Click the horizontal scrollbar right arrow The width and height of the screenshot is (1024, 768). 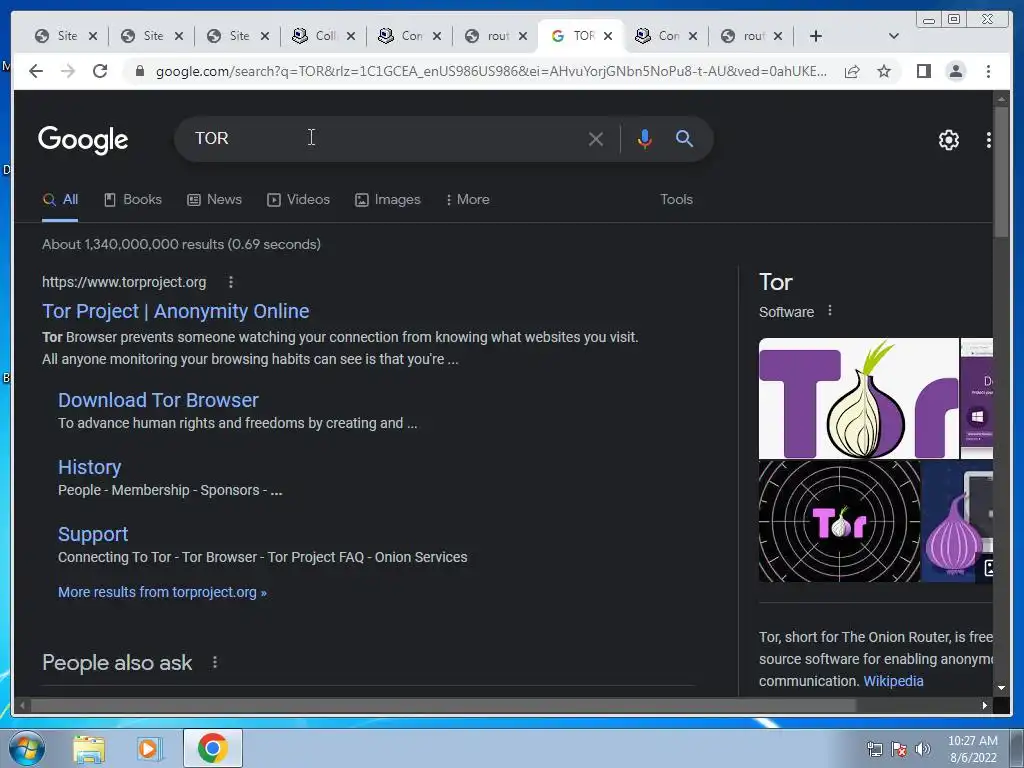coord(984,705)
